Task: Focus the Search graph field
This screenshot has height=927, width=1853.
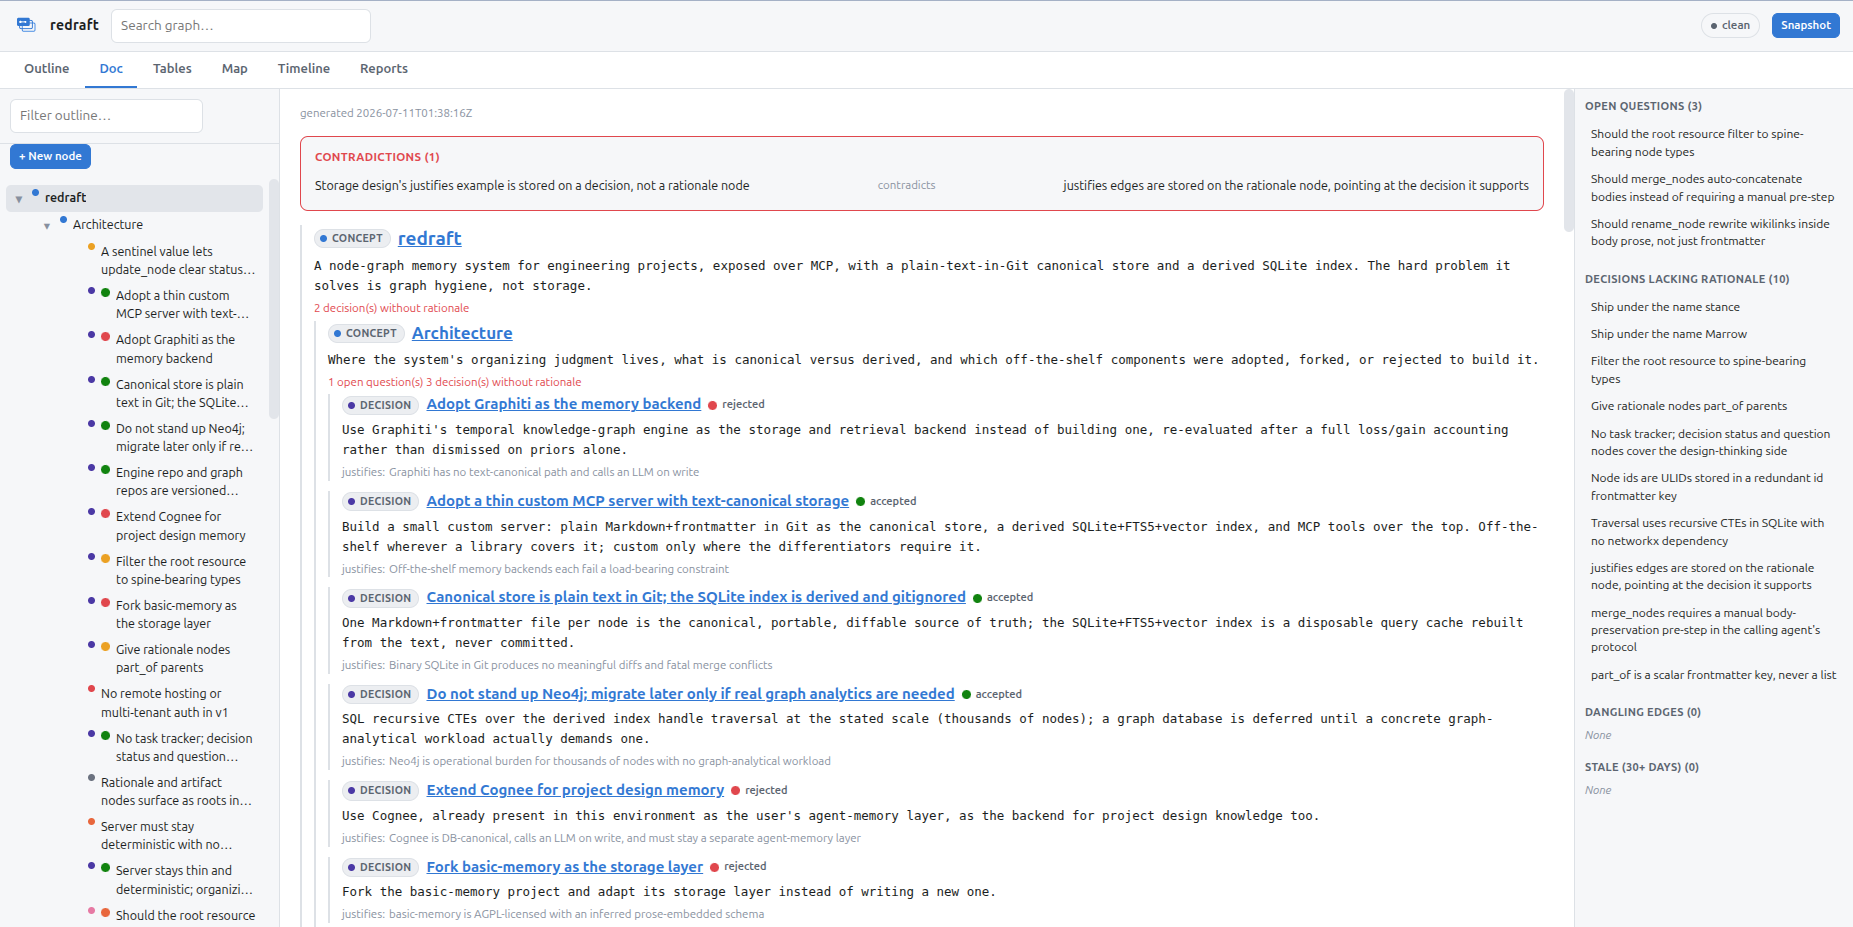Action: coord(241,26)
